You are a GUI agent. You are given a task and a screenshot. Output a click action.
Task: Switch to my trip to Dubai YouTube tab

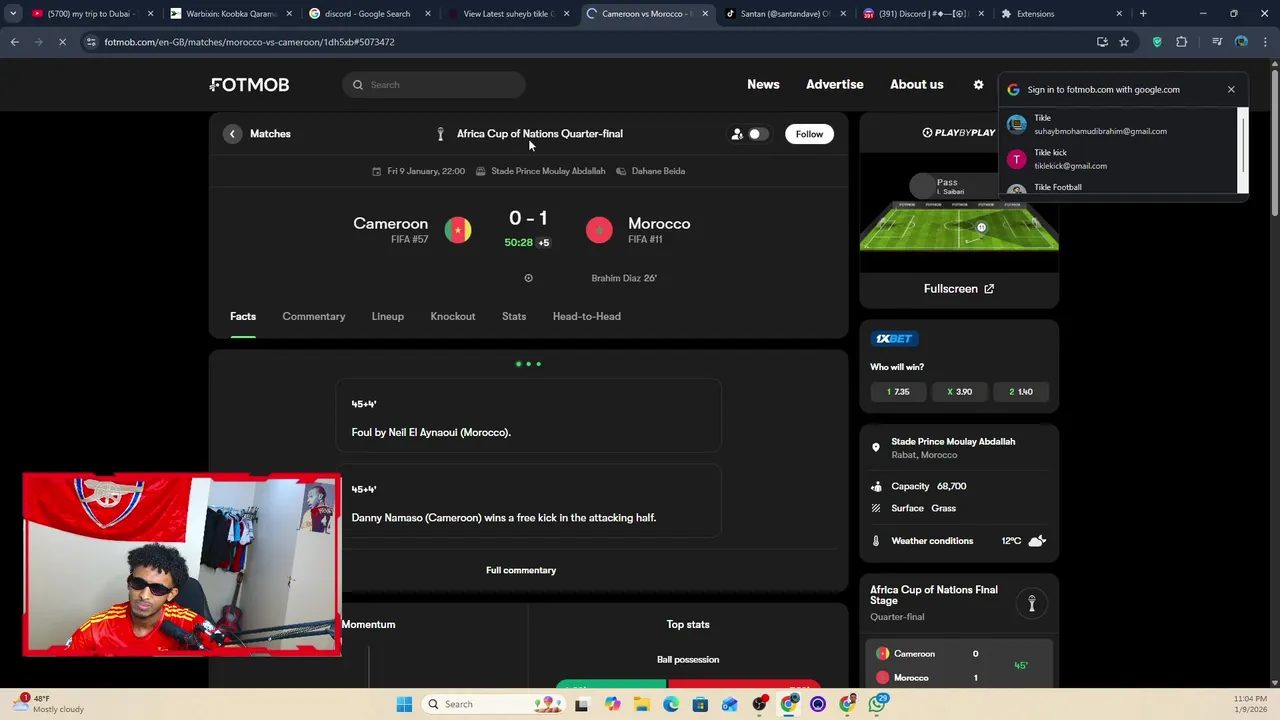90,14
